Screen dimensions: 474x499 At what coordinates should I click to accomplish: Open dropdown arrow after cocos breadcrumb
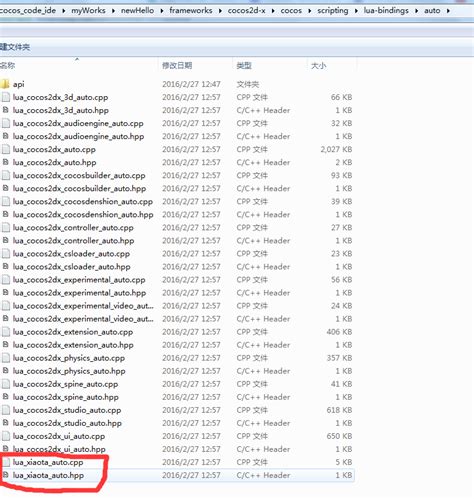pos(309,11)
